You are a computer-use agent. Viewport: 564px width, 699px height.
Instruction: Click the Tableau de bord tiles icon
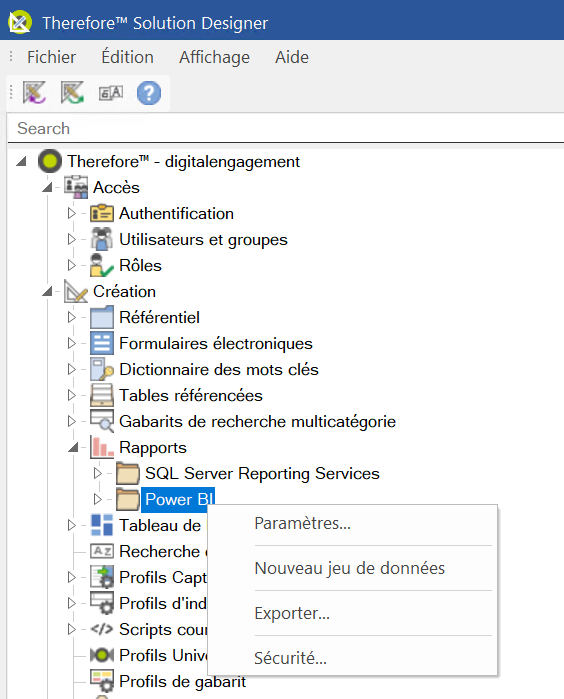102,525
